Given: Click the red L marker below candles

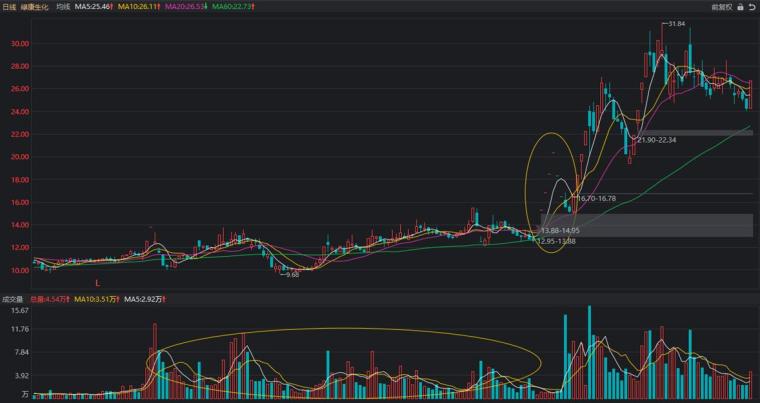Looking at the screenshot, I should coord(97,283).
